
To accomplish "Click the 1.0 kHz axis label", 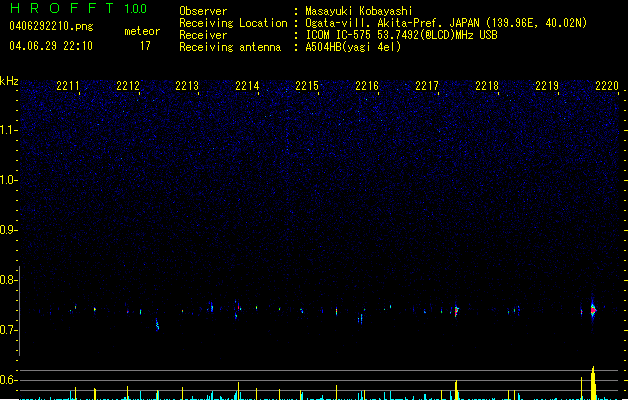I will pos(9,180).
